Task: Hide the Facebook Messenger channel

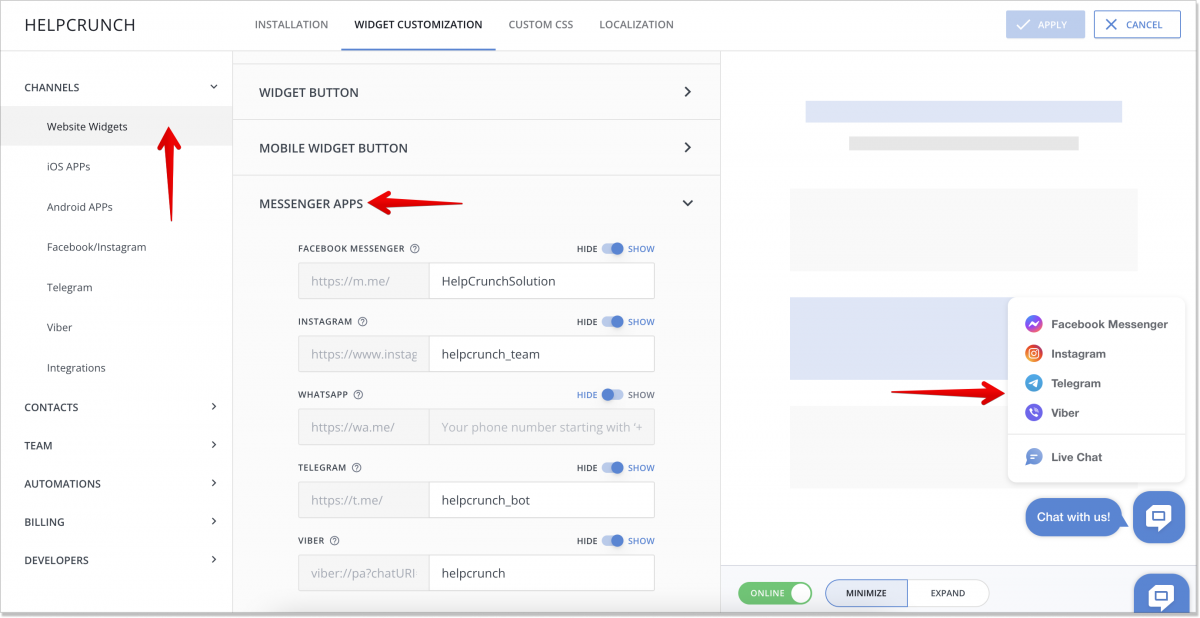Action: 587,248
